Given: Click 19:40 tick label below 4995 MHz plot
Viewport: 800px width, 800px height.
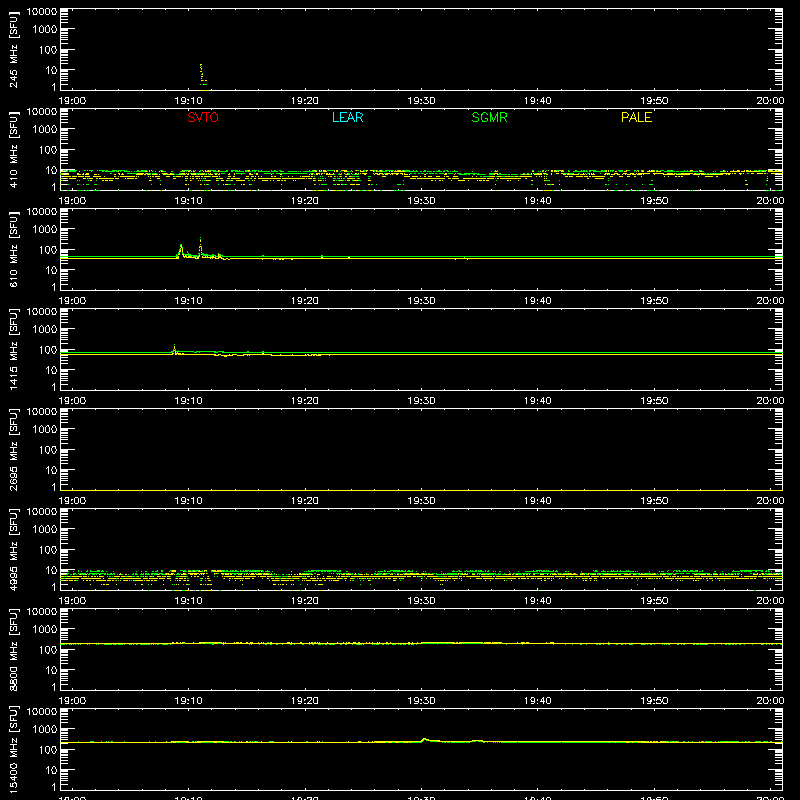Looking at the screenshot, I should (538, 601).
